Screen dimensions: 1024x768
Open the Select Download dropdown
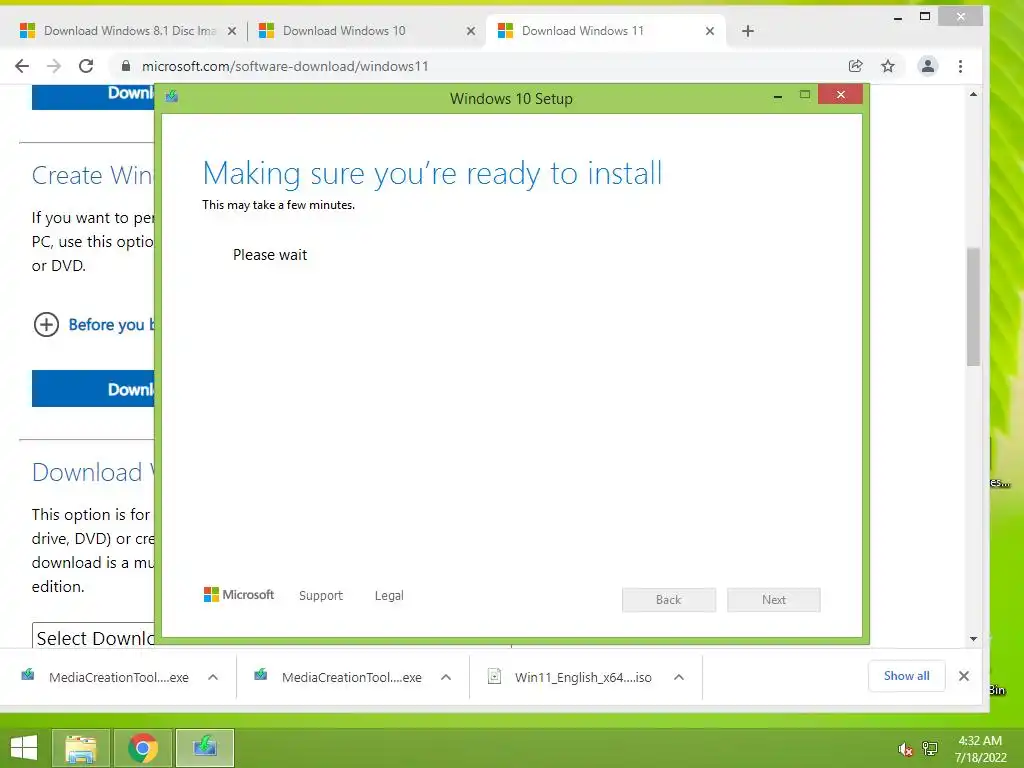point(93,635)
